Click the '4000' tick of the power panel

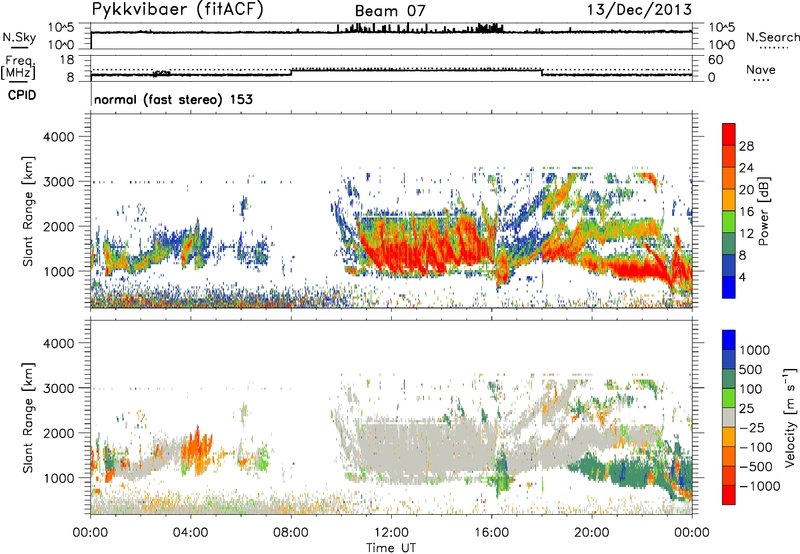(58, 137)
